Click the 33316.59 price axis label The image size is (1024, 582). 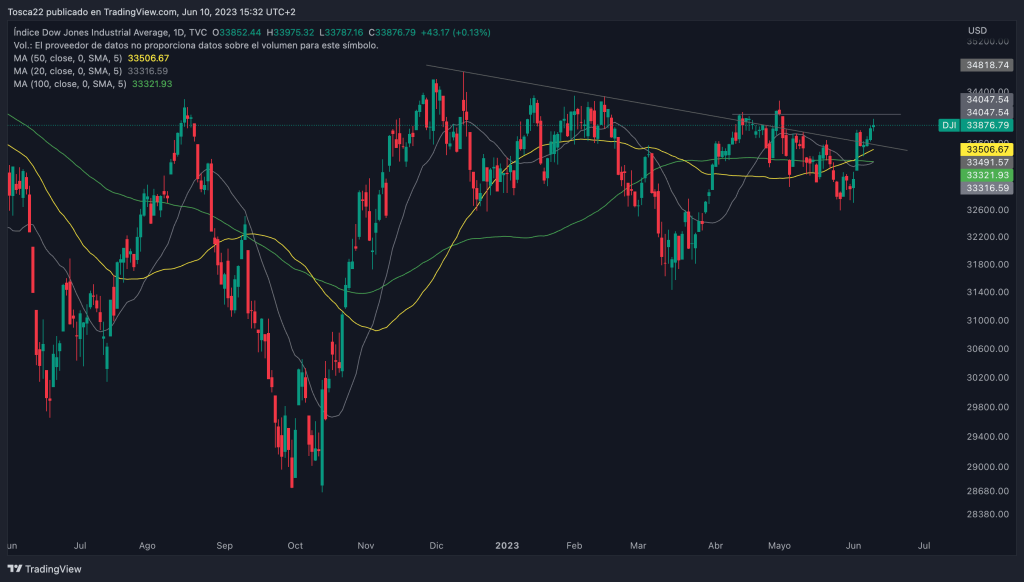pyautogui.click(x=986, y=187)
